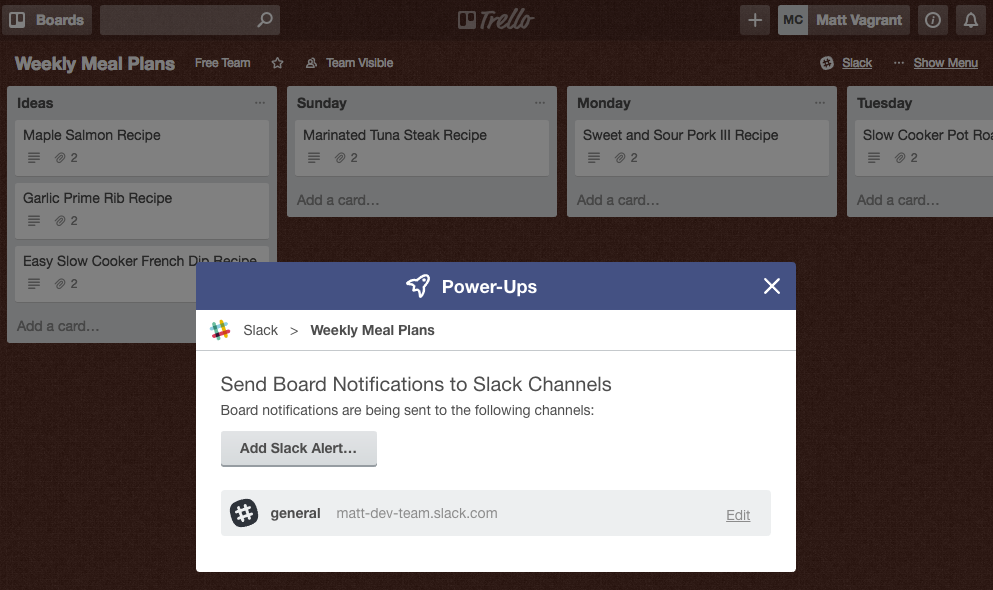Image resolution: width=993 pixels, height=590 pixels.
Task: Click the Ideas list title
Action: point(35,103)
